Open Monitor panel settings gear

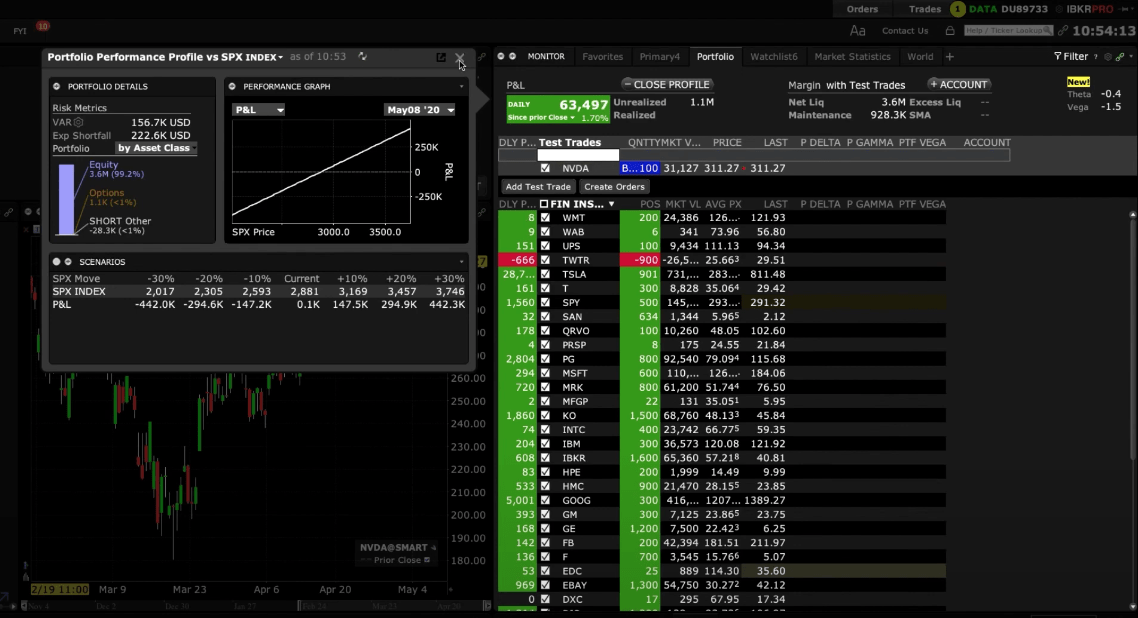point(1108,57)
